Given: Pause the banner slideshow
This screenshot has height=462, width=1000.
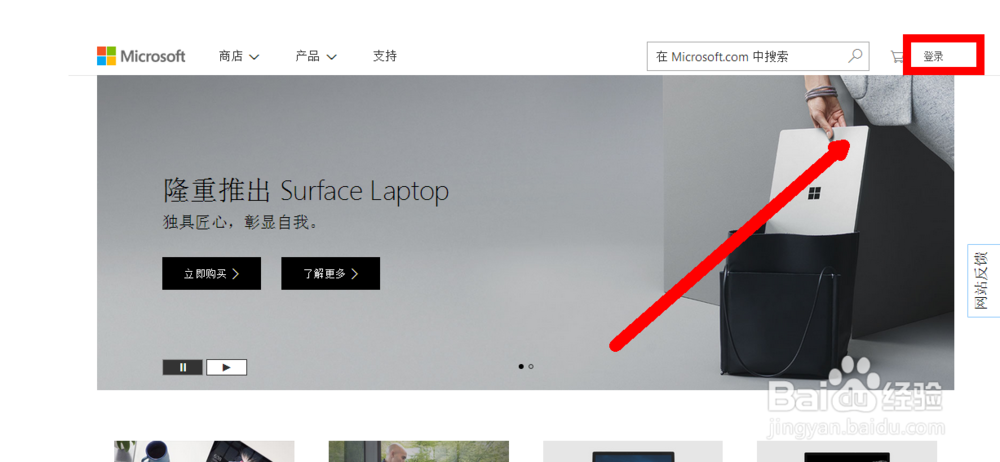Looking at the screenshot, I should pyautogui.click(x=182, y=367).
